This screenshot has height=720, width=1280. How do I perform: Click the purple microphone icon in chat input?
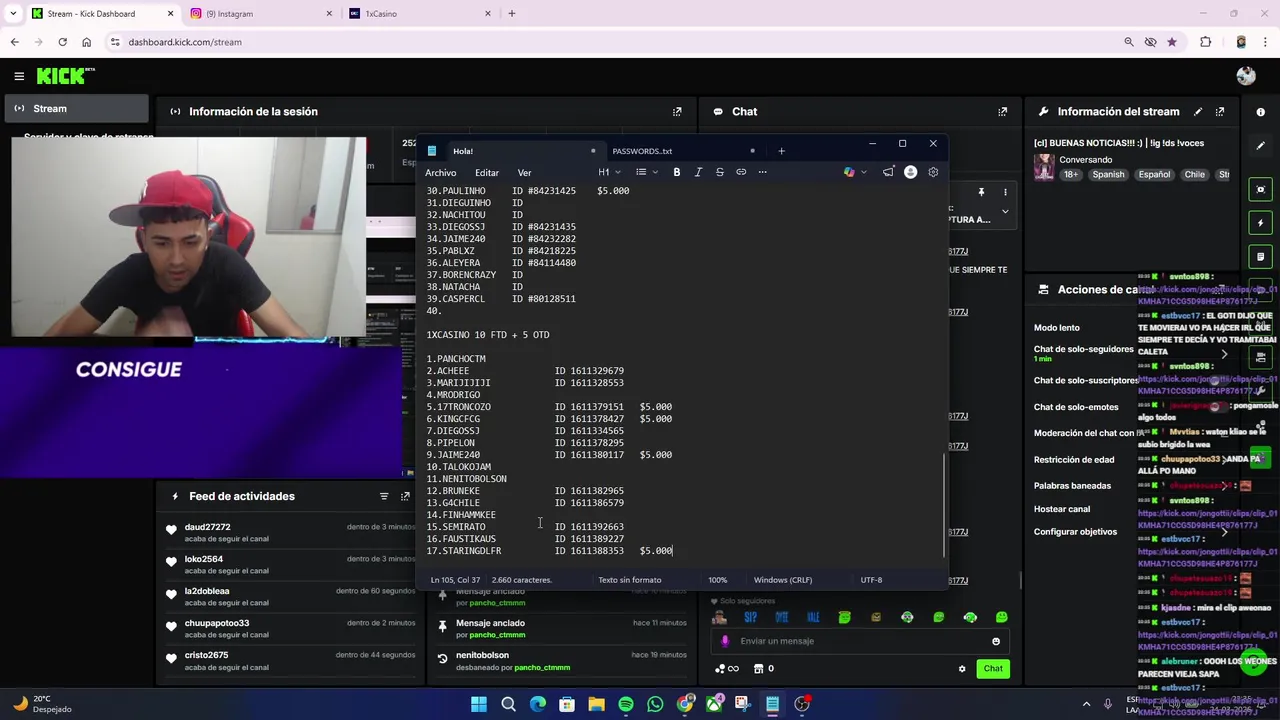click(x=725, y=641)
